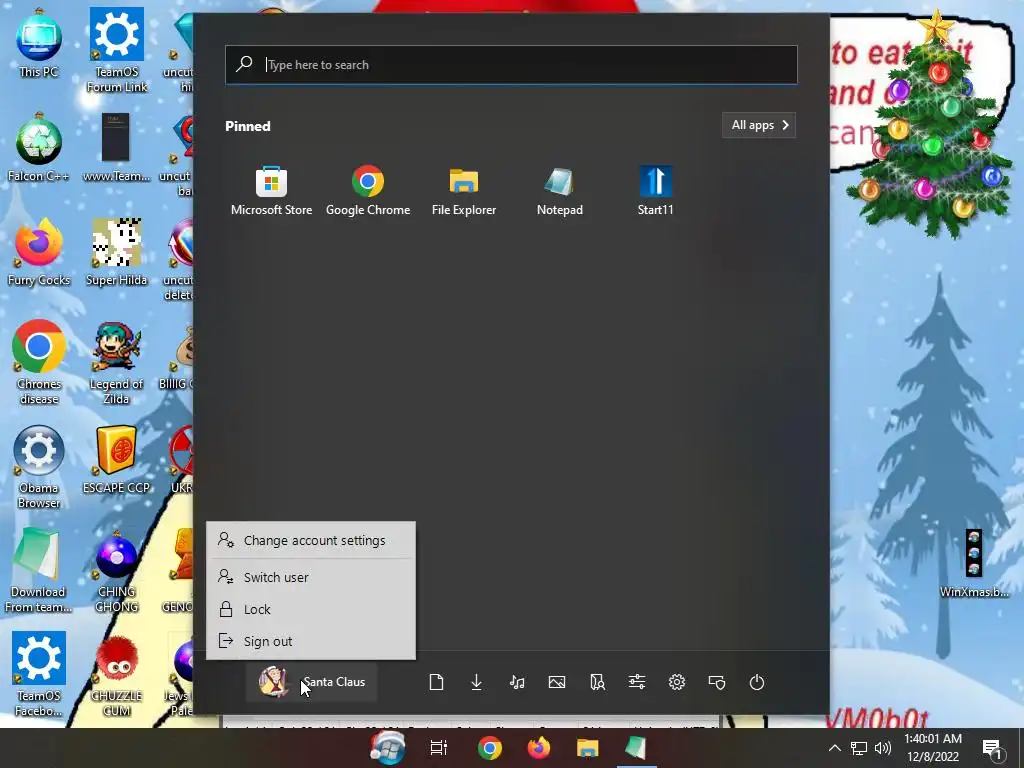Open Settings gear in Start footer
Screen dimensions: 1024x768
click(677, 682)
